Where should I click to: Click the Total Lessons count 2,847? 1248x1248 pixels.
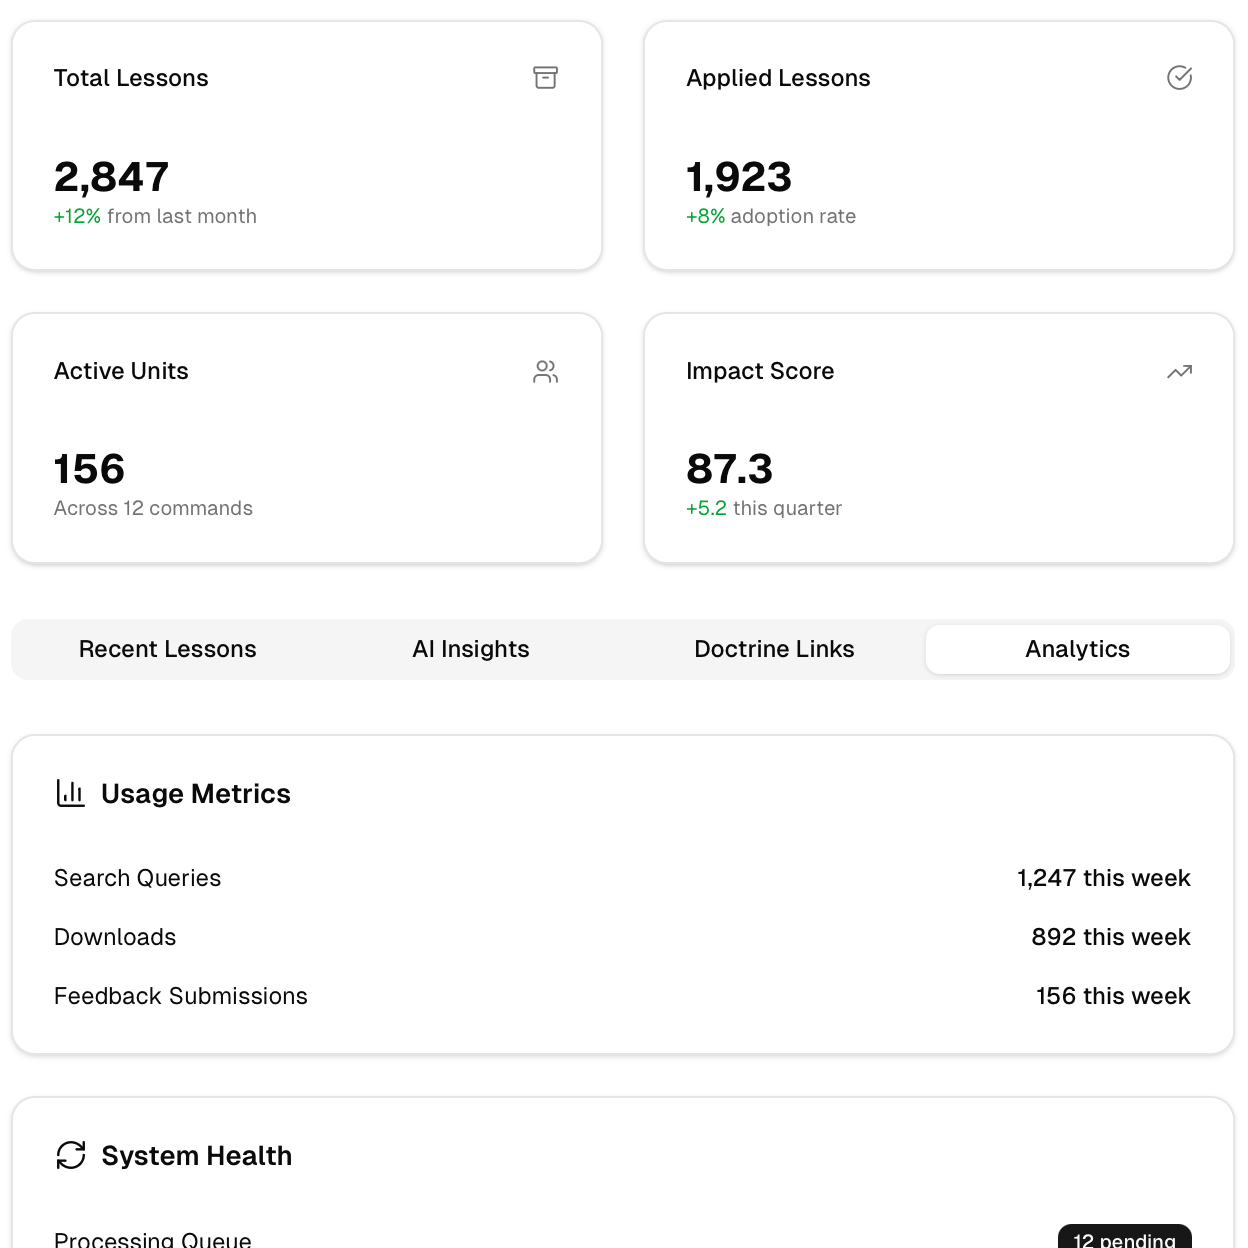(111, 177)
